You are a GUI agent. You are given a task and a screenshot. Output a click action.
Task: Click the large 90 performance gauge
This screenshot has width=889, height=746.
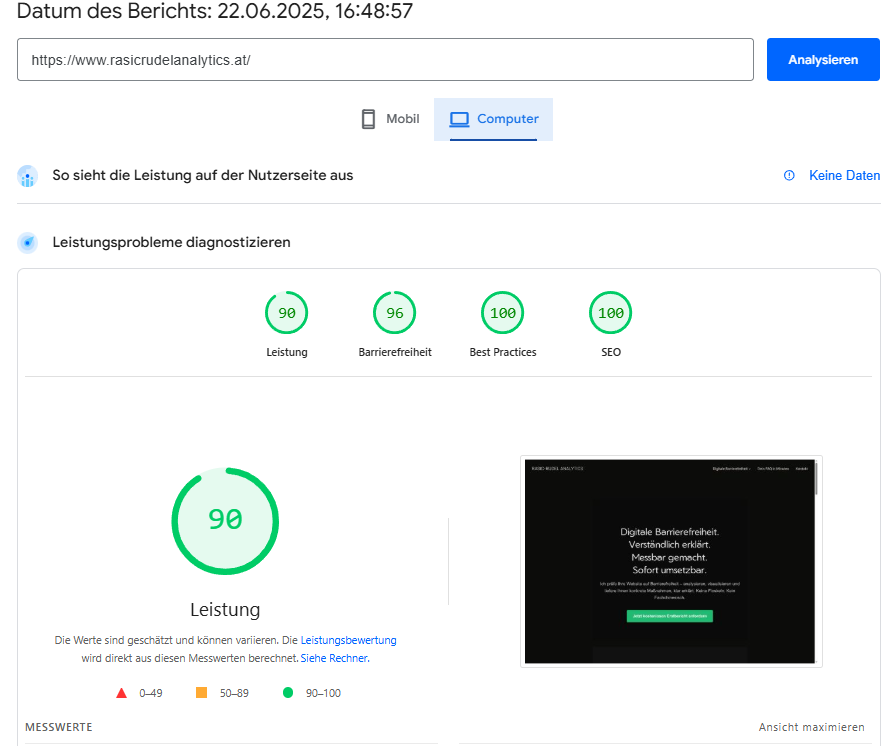tap(225, 521)
